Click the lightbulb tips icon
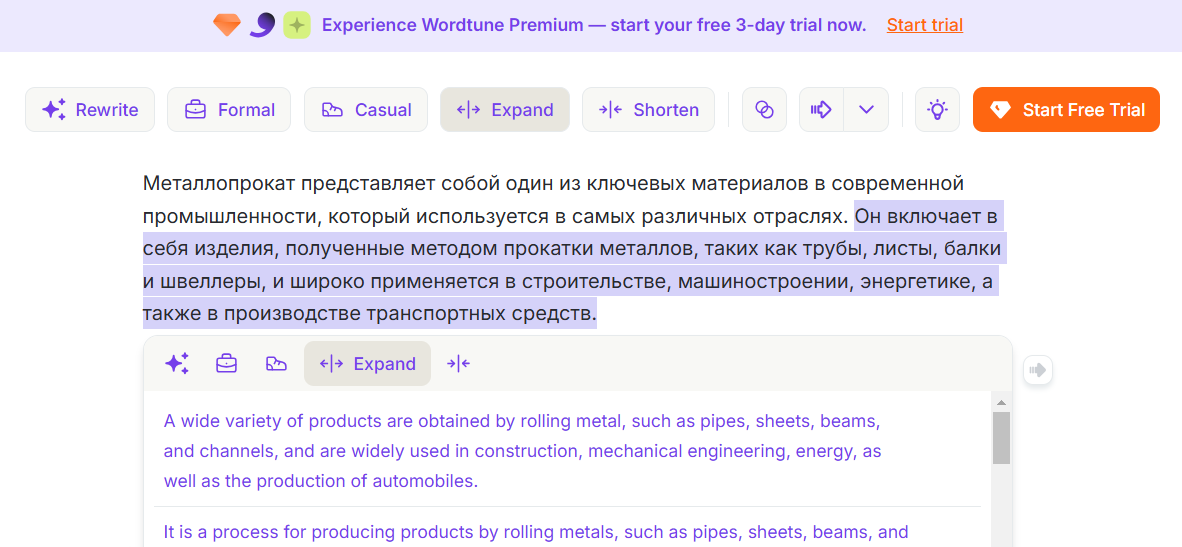The height and width of the screenshot is (547, 1182). [937, 110]
